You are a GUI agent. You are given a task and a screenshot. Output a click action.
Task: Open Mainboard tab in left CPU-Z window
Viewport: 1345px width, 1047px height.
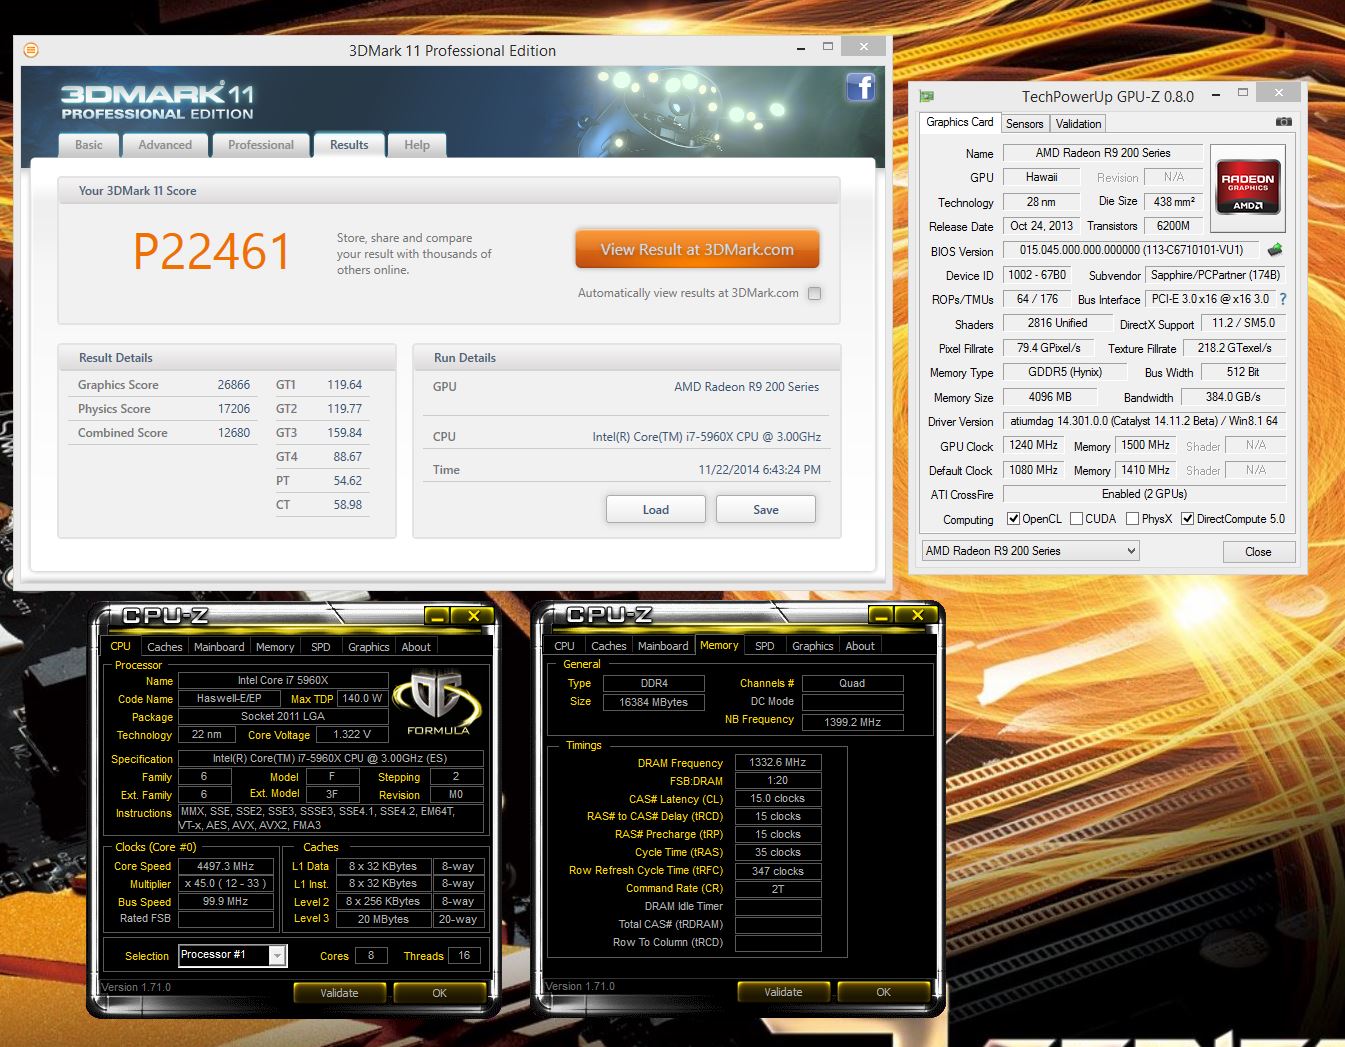[x=219, y=647]
